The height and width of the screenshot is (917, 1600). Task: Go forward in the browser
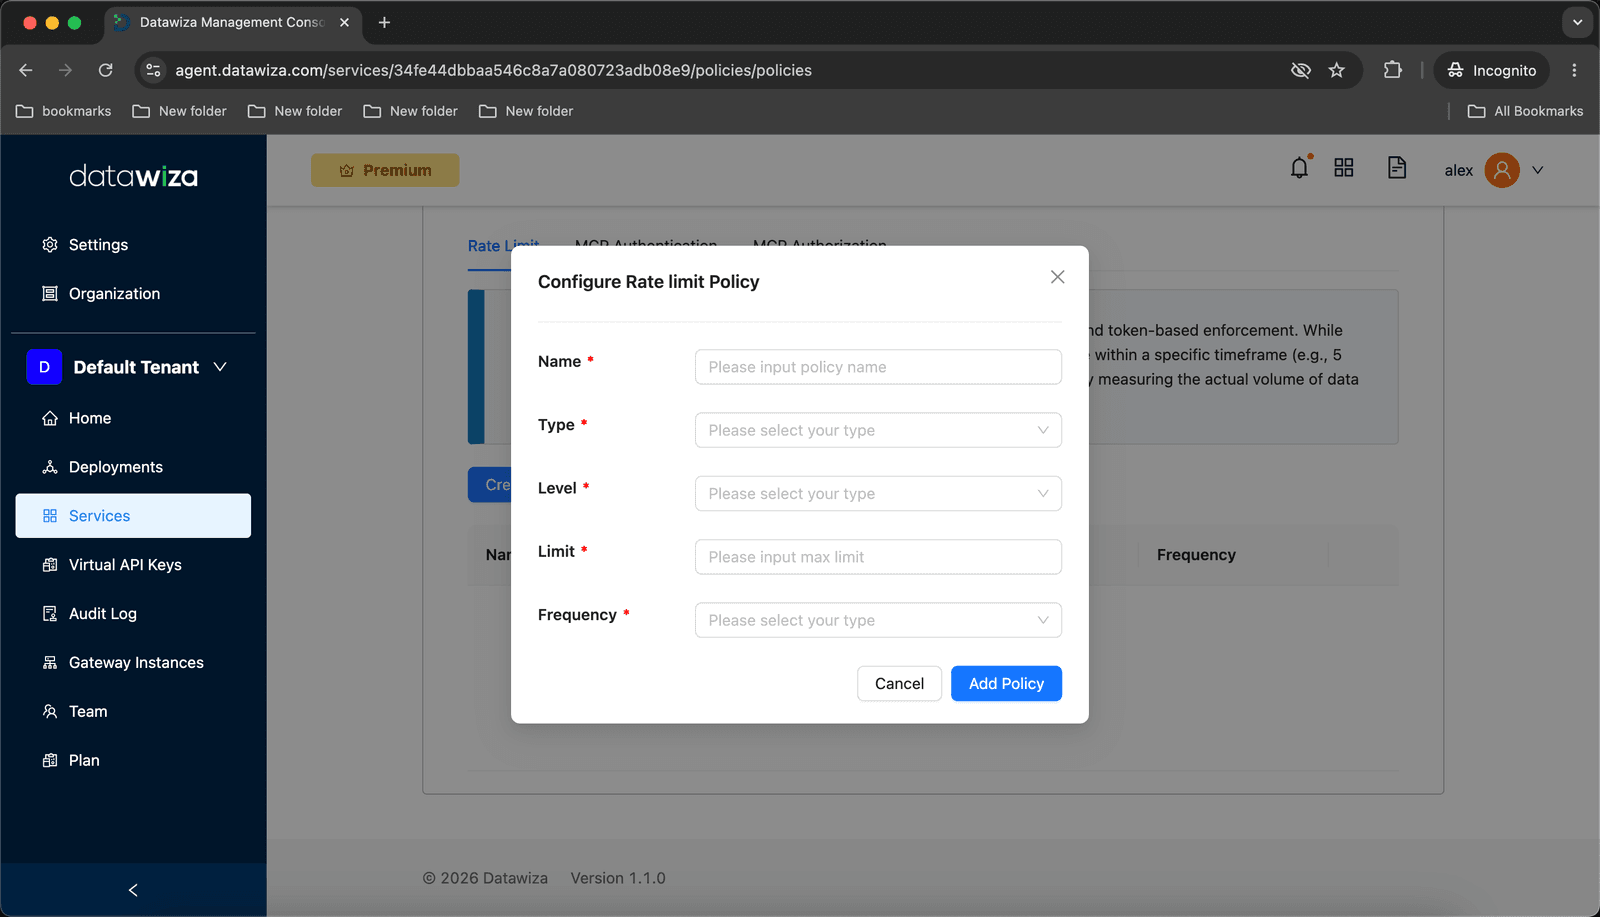tap(65, 70)
